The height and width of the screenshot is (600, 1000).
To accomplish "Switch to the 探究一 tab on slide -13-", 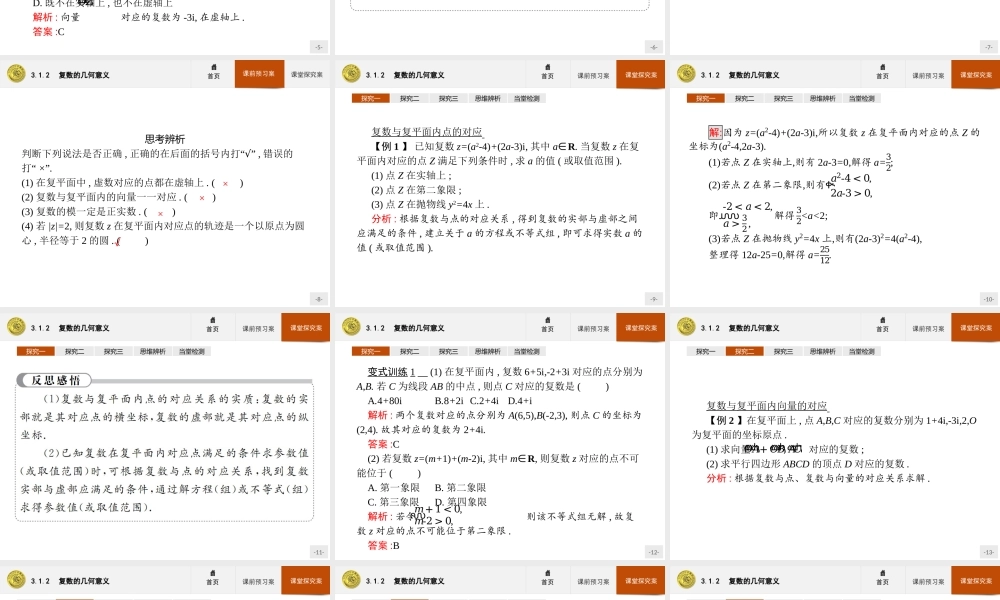I will (705, 351).
